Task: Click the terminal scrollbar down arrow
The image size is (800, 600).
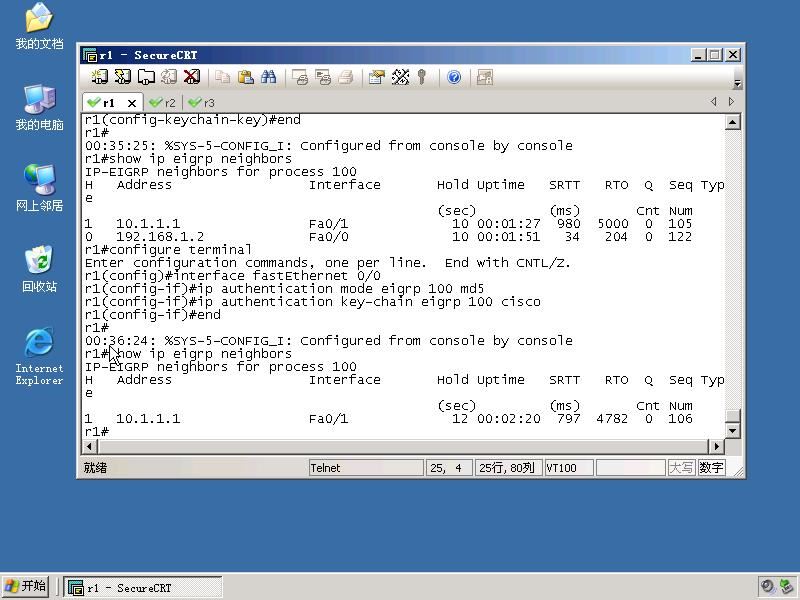Action: [733, 431]
